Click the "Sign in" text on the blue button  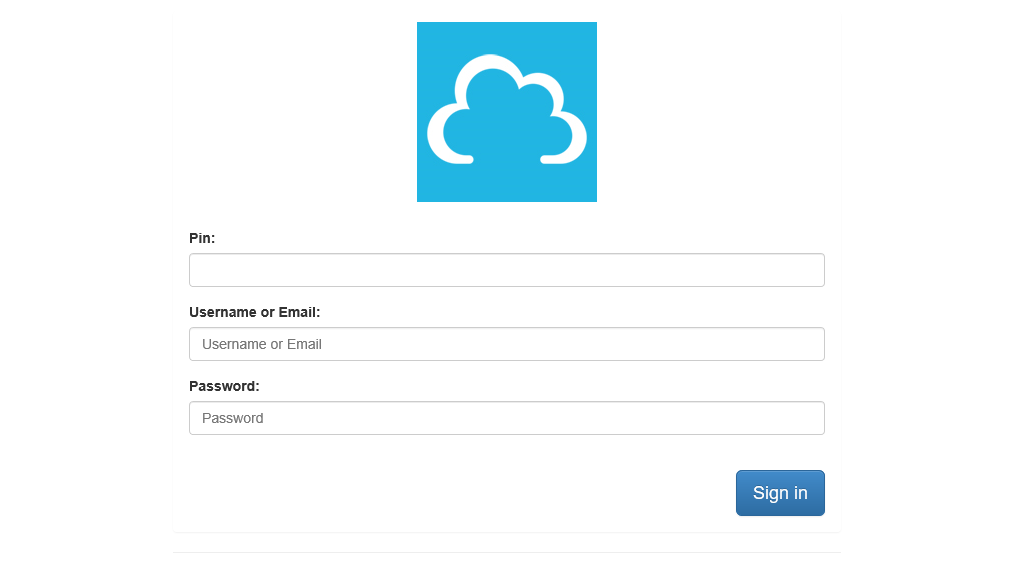click(x=780, y=493)
